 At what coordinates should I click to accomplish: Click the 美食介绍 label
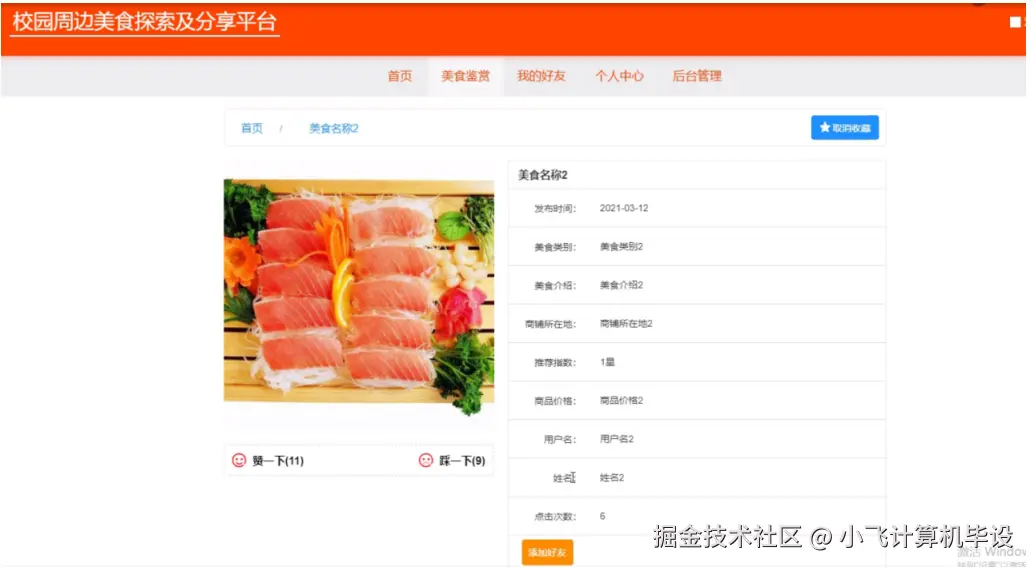555,285
